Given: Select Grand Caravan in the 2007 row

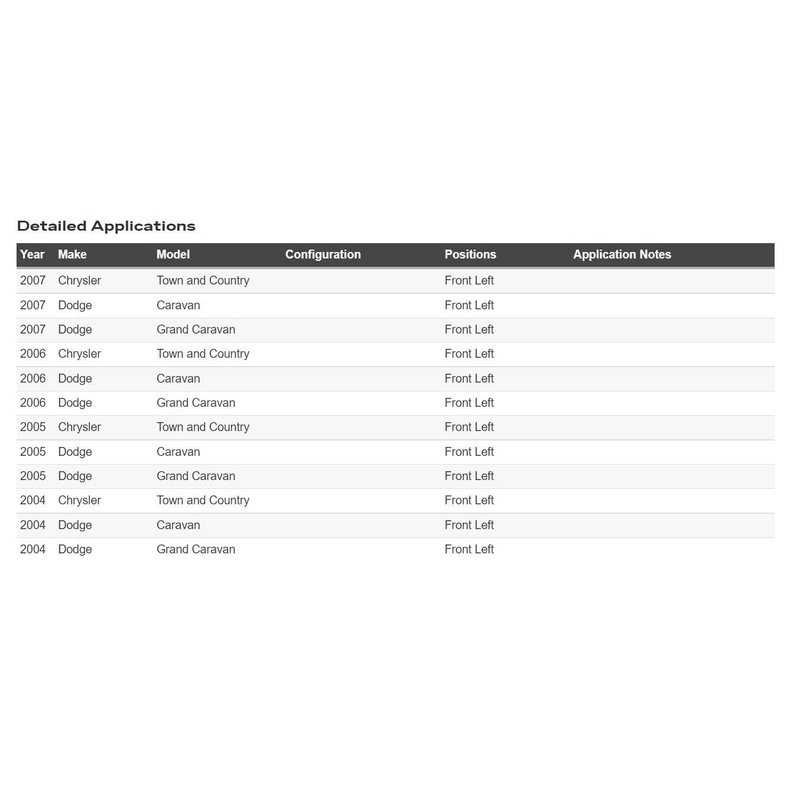Looking at the screenshot, I should (196, 330).
